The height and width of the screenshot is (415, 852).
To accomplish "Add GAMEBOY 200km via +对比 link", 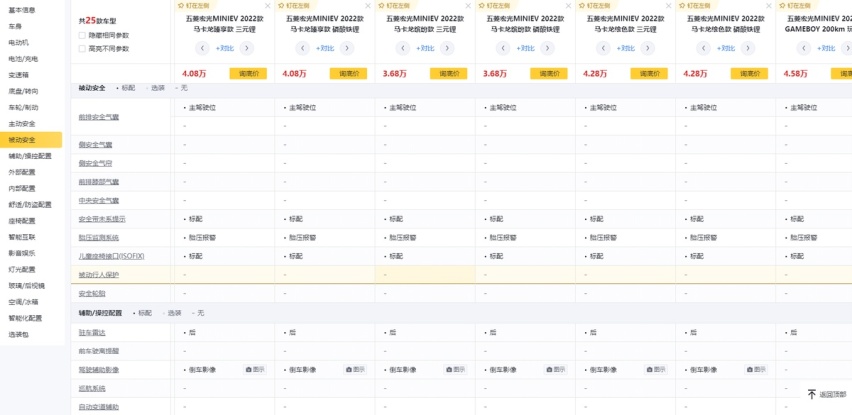I will [825, 48].
